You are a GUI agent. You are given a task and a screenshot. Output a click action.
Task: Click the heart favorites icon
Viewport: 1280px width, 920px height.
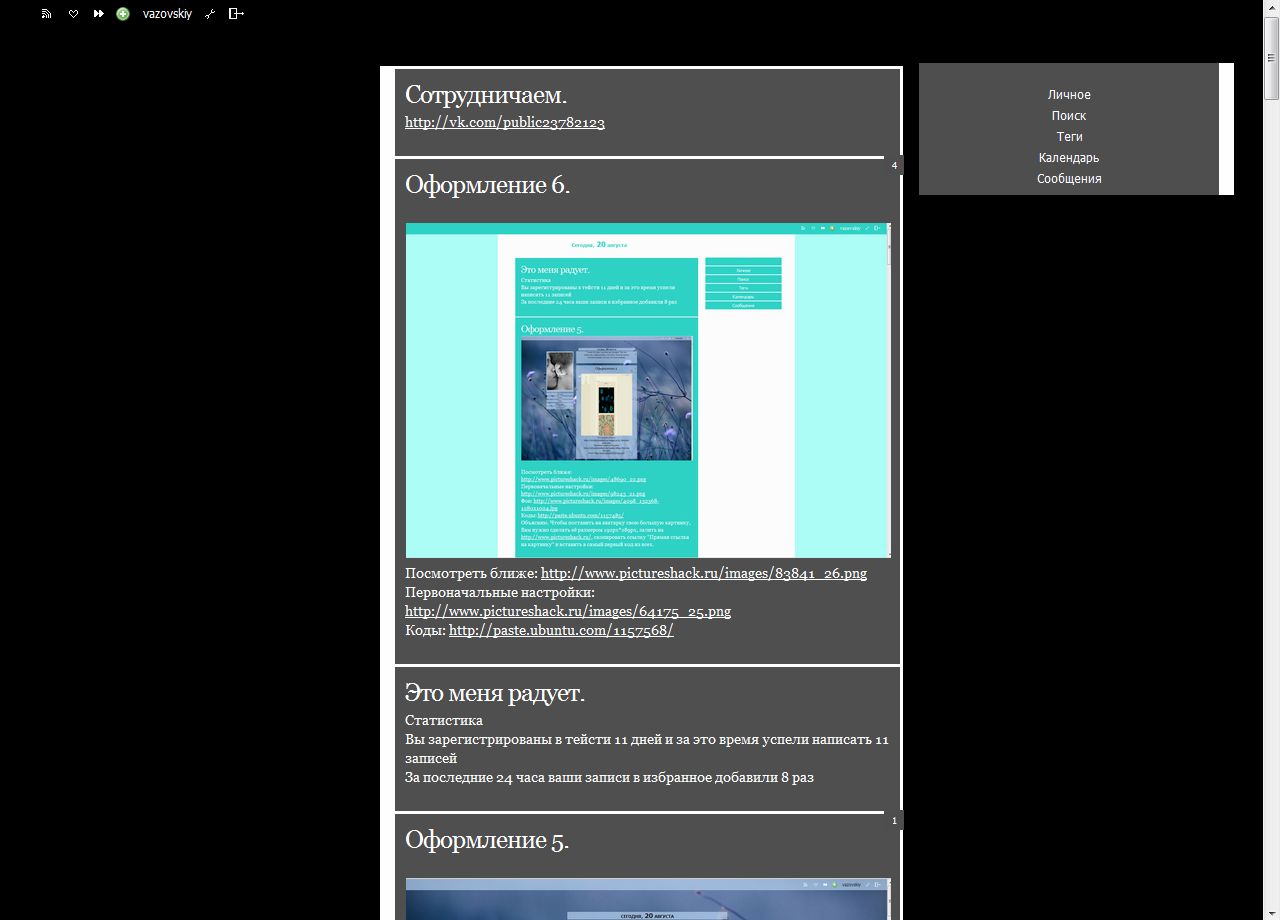(73, 14)
